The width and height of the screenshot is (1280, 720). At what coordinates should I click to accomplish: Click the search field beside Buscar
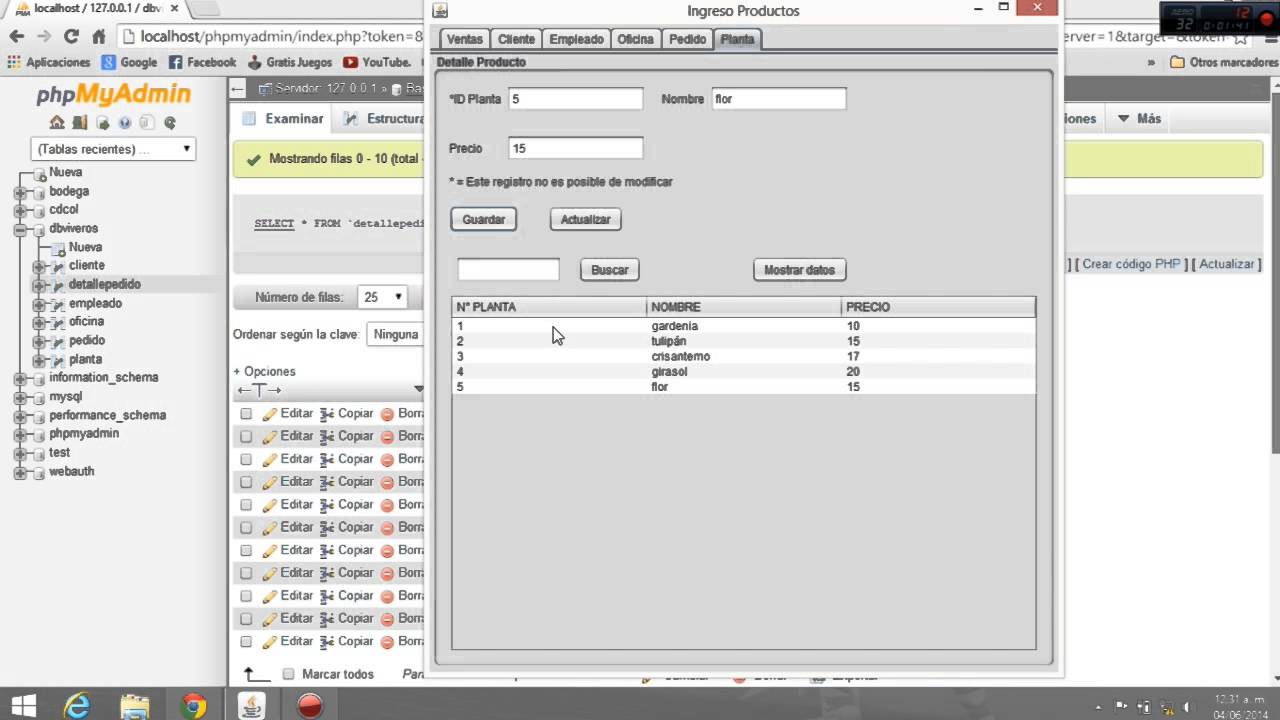coord(508,269)
